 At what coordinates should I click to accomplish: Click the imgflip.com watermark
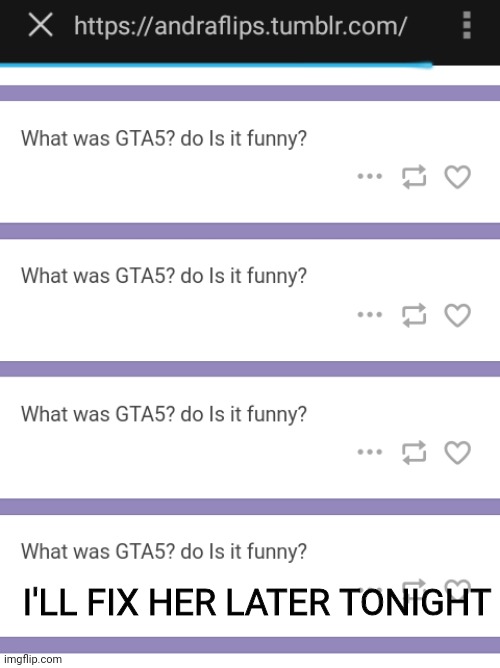[x=33, y=659]
